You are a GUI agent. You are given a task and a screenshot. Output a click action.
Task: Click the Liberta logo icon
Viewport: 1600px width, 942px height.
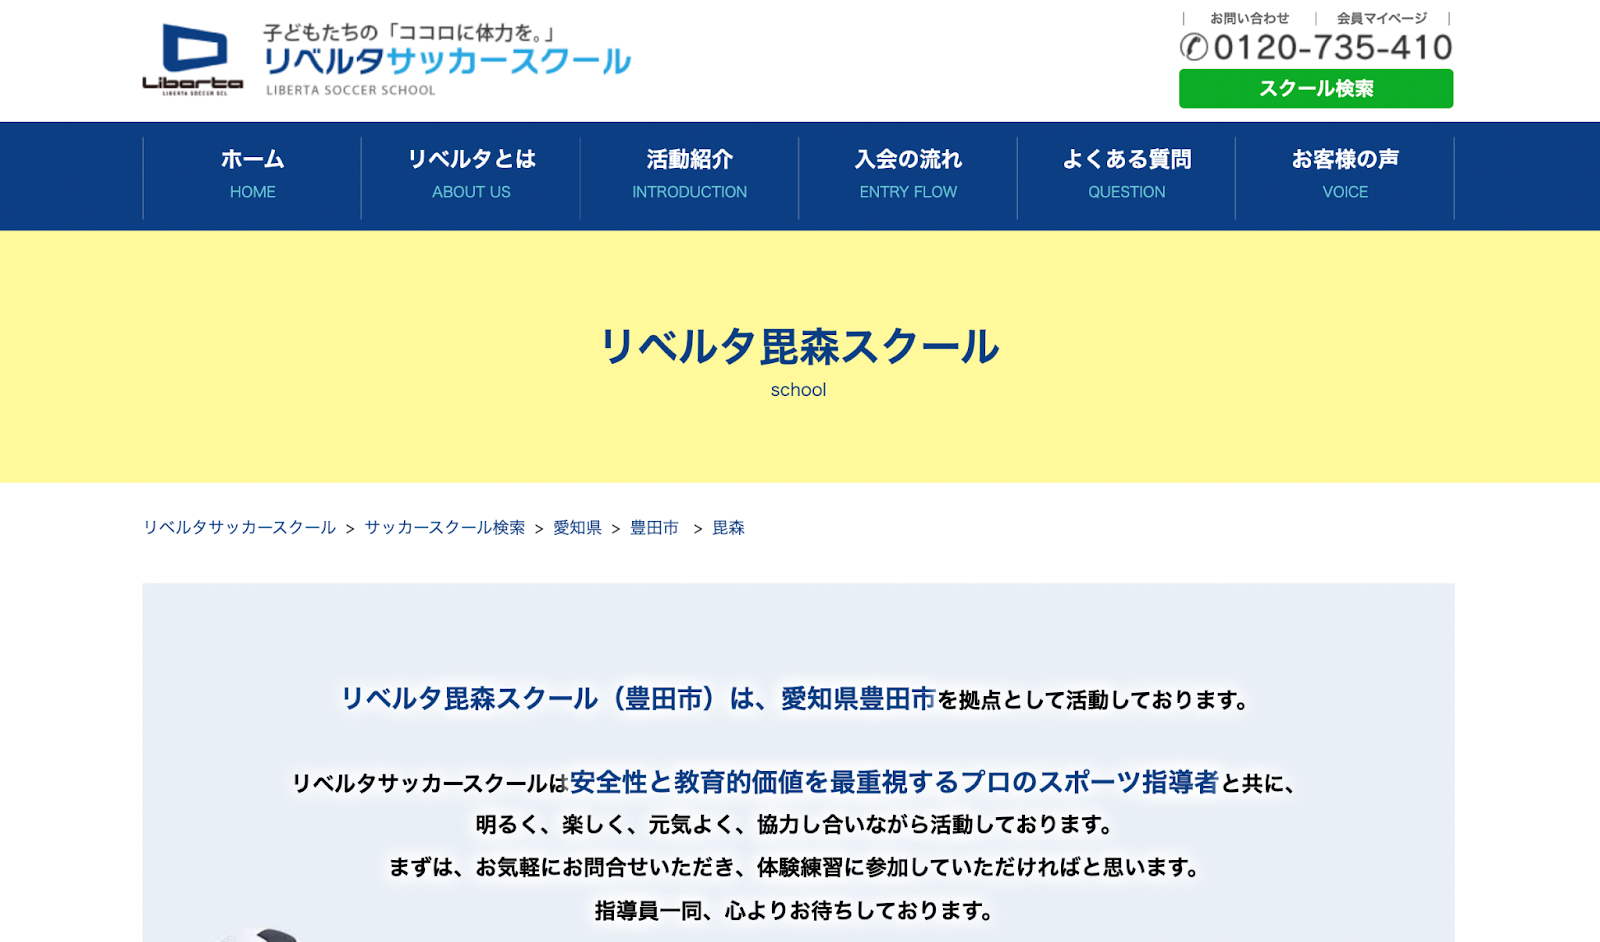tap(193, 60)
